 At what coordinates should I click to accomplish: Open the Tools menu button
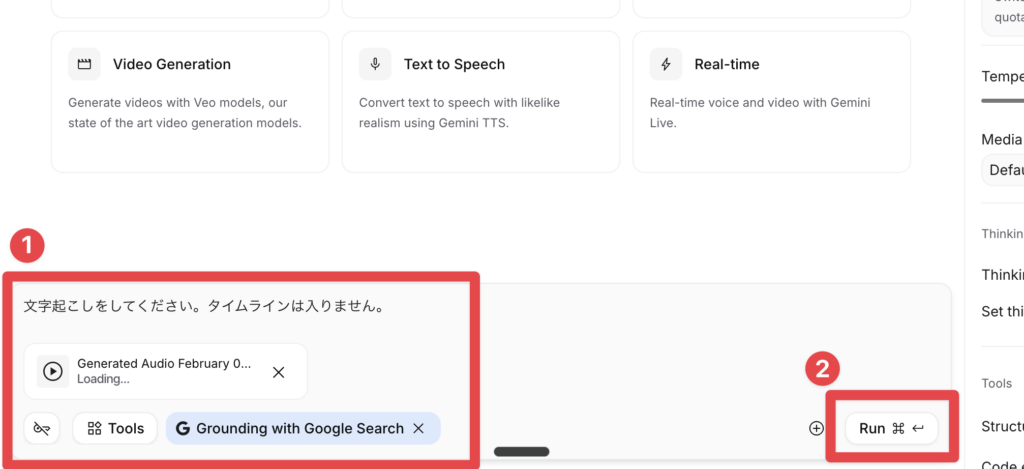point(115,428)
